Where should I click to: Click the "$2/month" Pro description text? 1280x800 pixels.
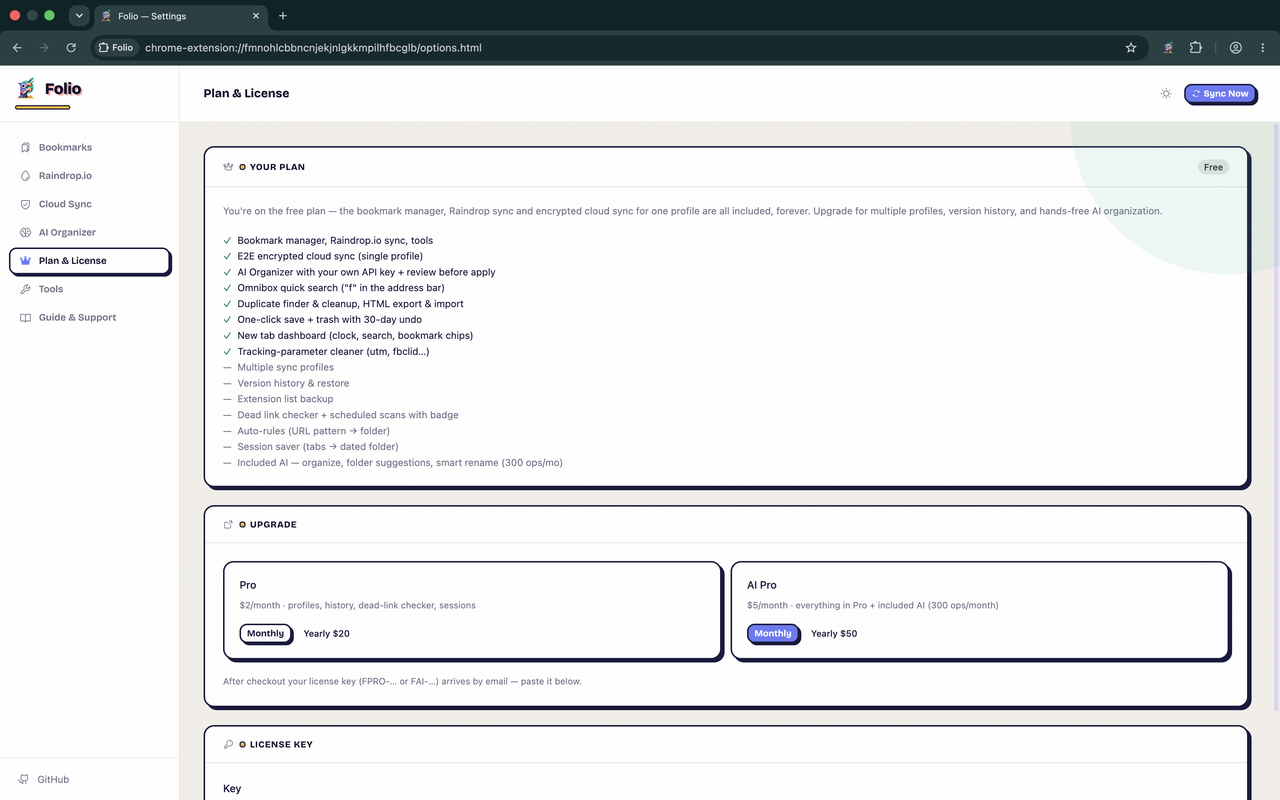[x=357, y=605]
